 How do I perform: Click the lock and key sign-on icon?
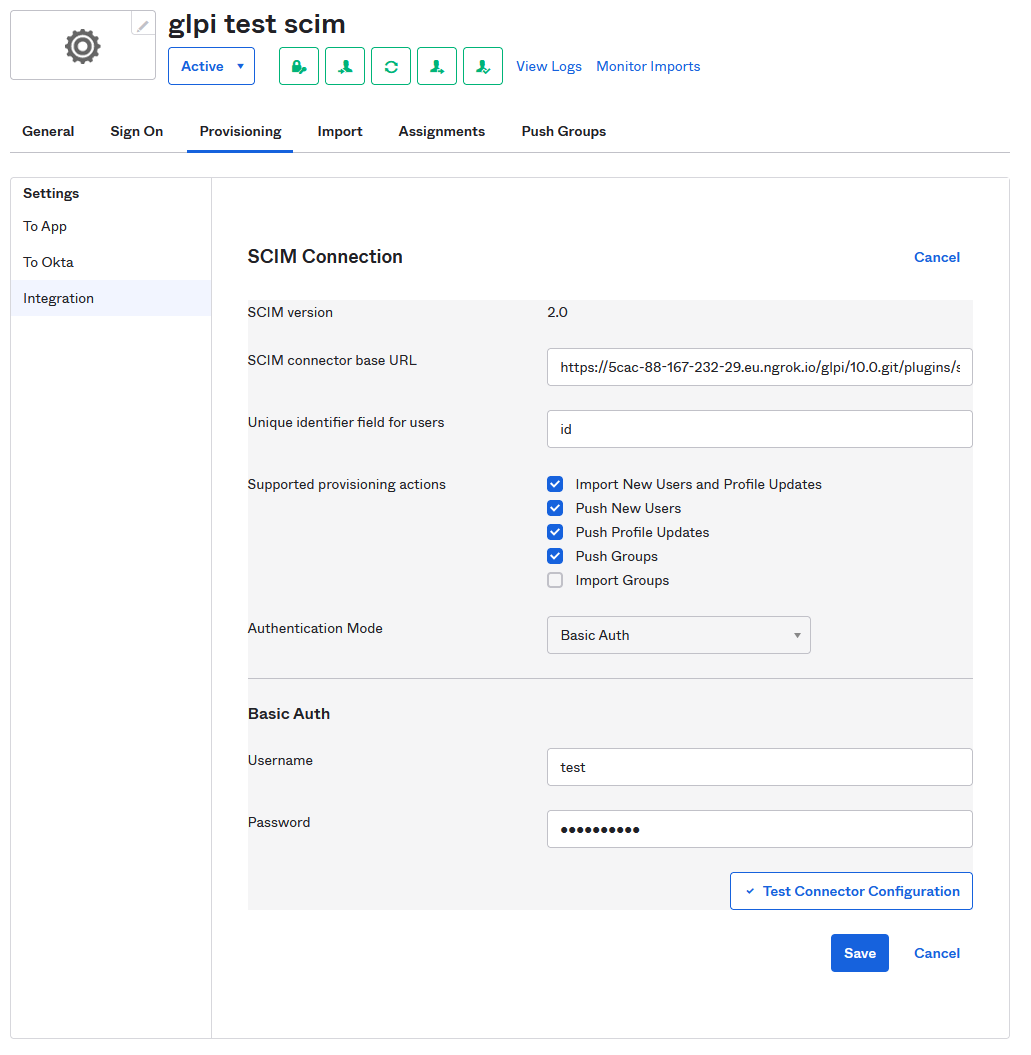pos(299,66)
